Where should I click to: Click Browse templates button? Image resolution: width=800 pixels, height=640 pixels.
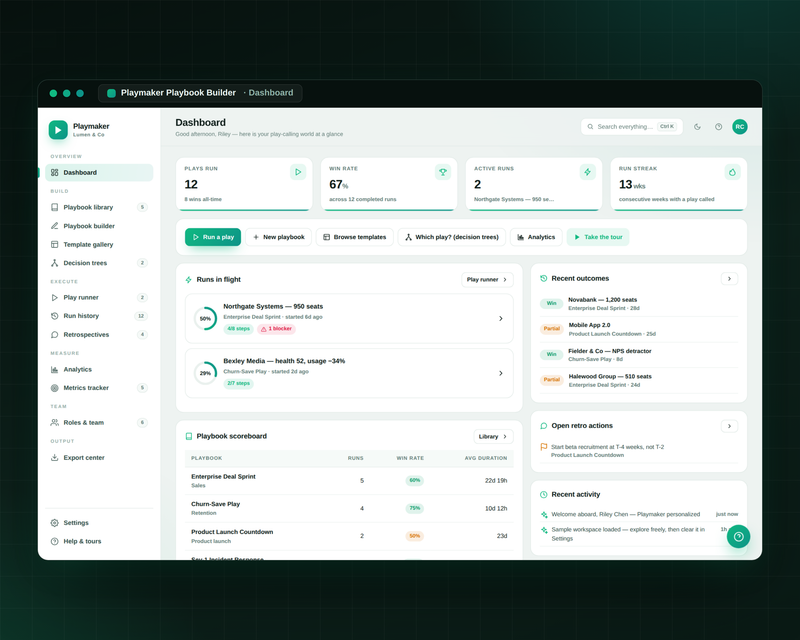pos(355,237)
